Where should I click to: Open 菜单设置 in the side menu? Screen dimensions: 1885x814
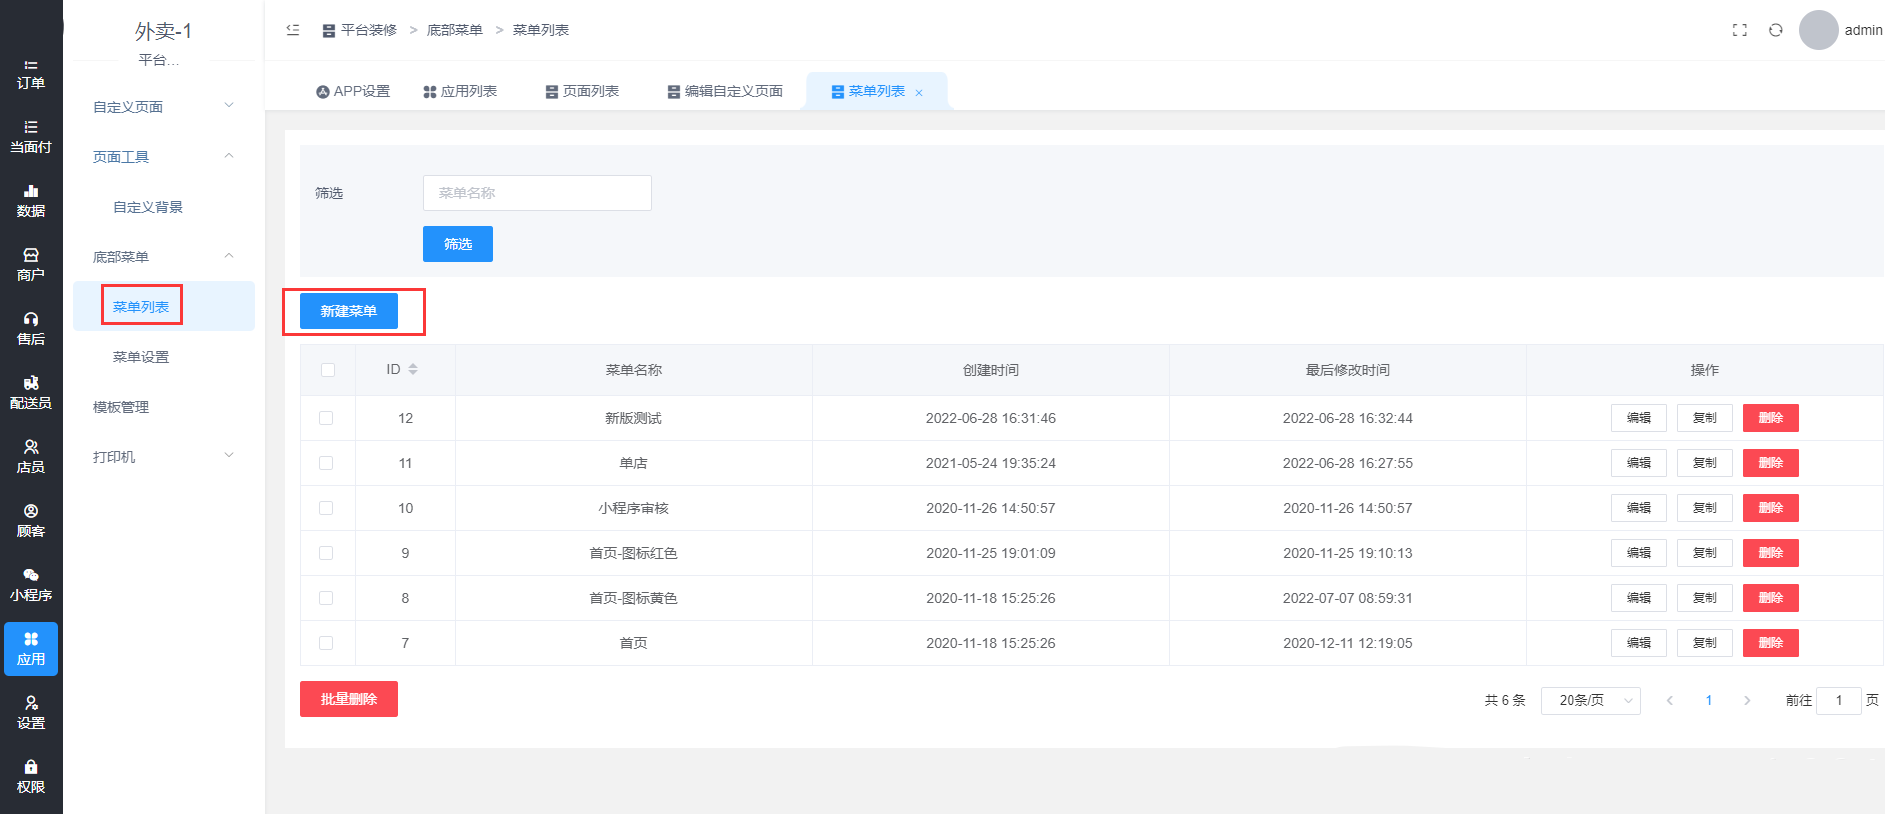(x=141, y=357)
